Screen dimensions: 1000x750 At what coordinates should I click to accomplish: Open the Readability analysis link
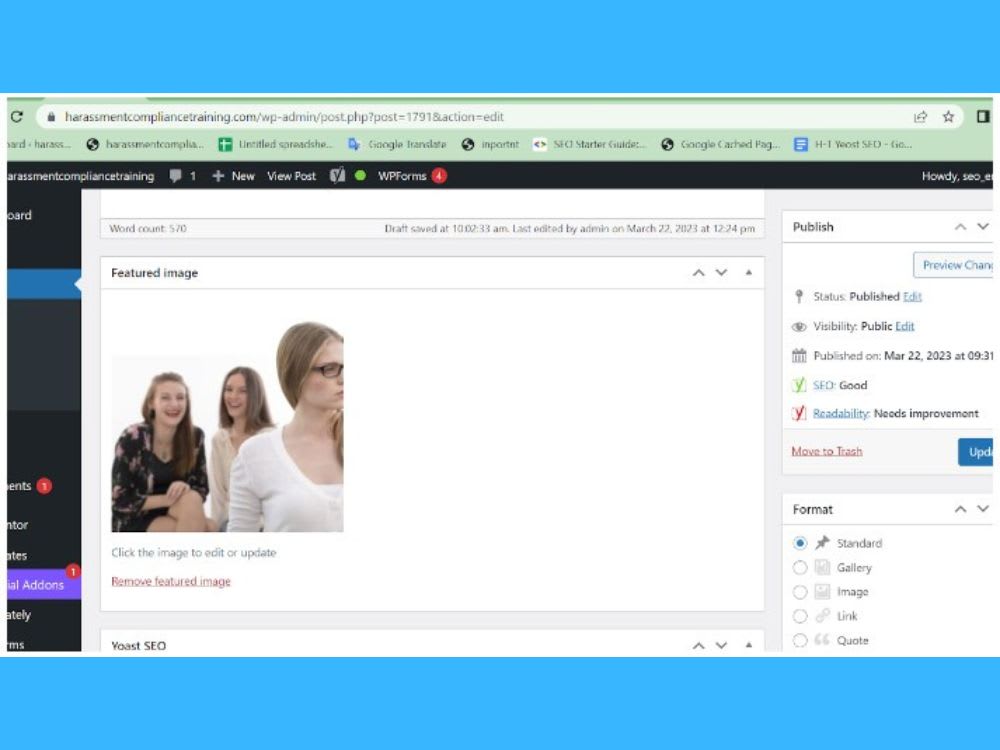[841, 413]
